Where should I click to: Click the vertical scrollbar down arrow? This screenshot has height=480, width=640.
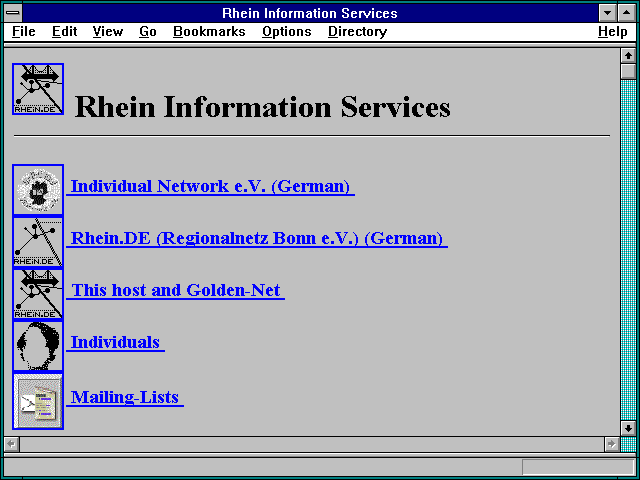click(628, 428)
